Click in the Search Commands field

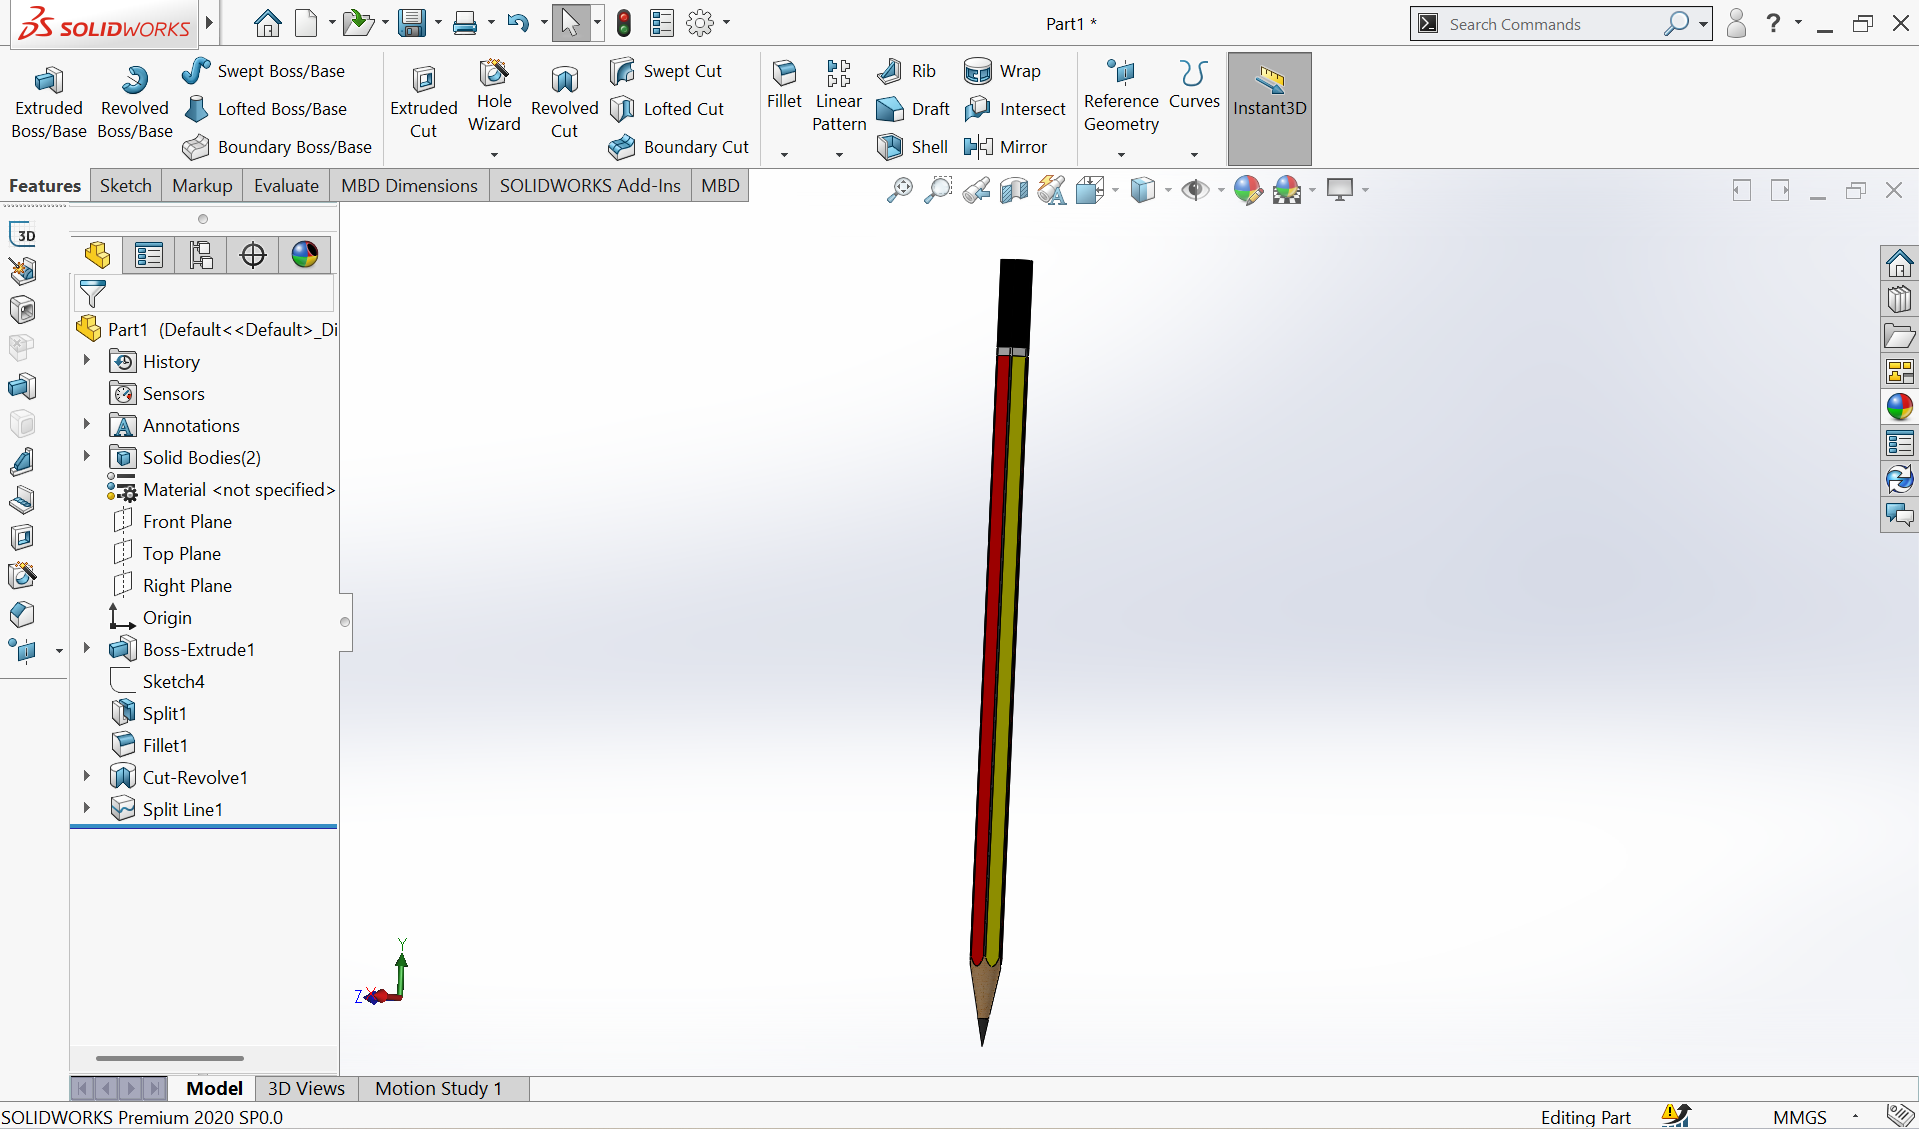[1550, 24]
